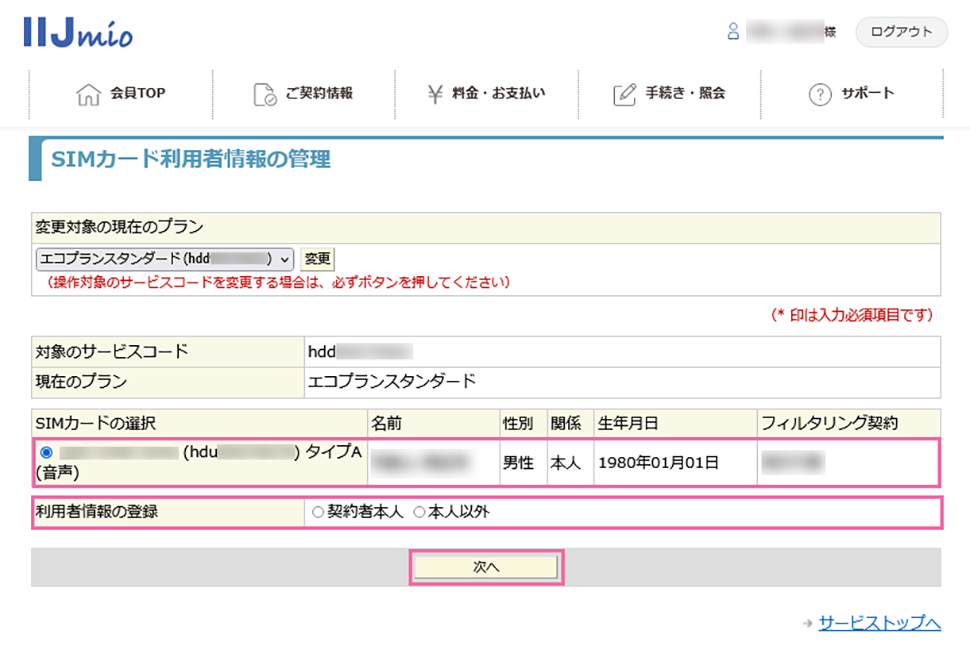
Task: Open the エコプランスタンダード plan dropdown
Action: click(x=165, y=258)
